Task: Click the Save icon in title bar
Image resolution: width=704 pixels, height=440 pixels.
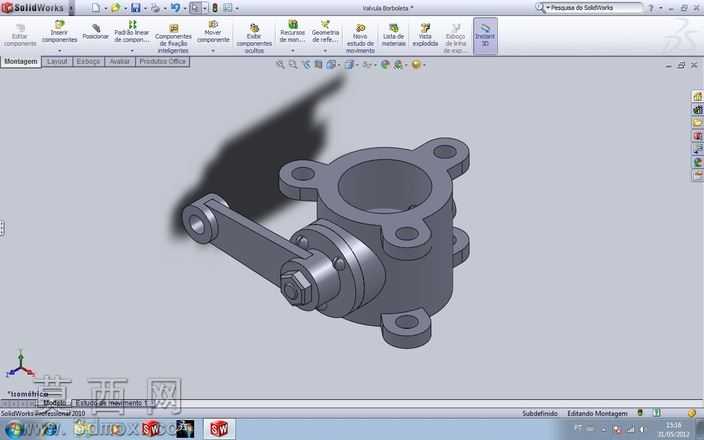Action: (136, 8)
